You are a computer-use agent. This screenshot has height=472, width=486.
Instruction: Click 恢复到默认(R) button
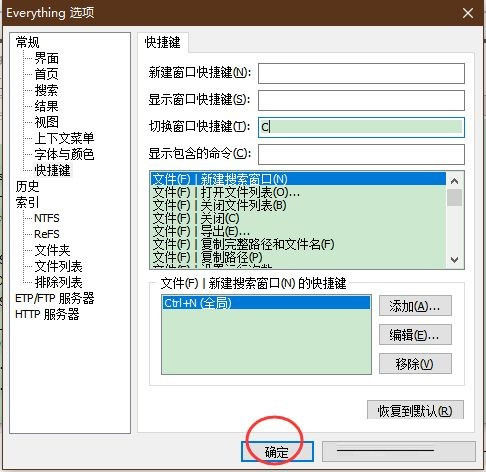coord(415,410)
